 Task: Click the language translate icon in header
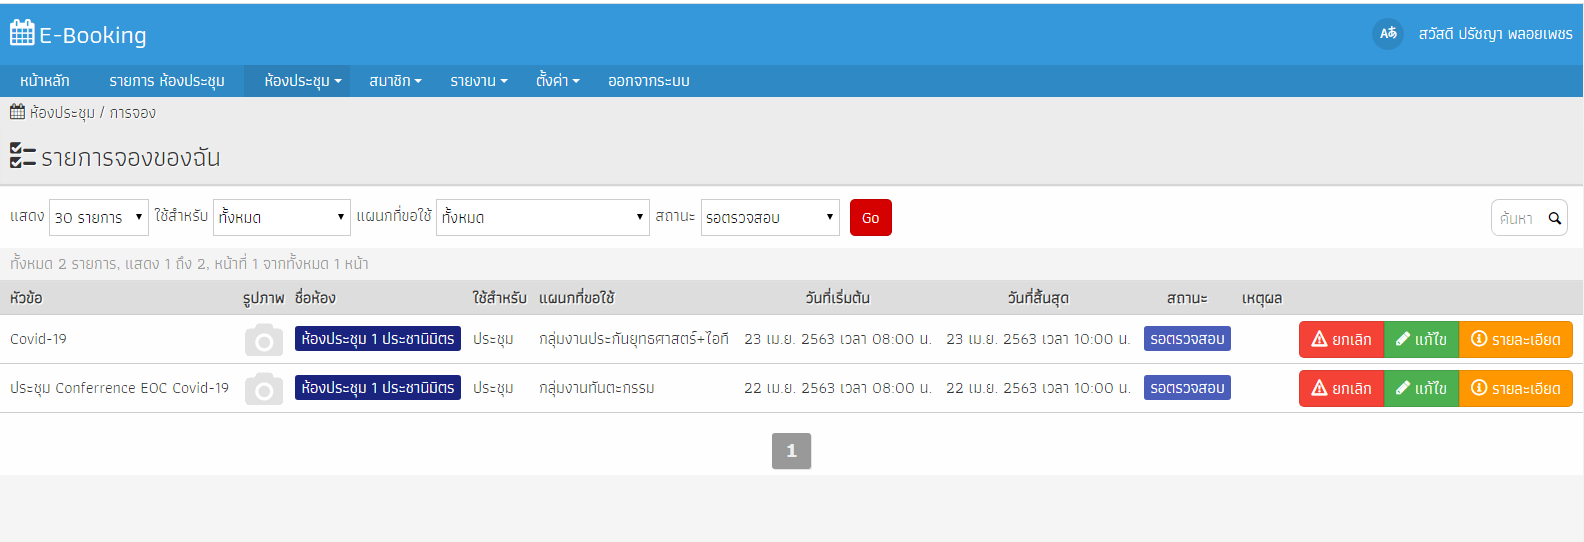point(1388,34)
